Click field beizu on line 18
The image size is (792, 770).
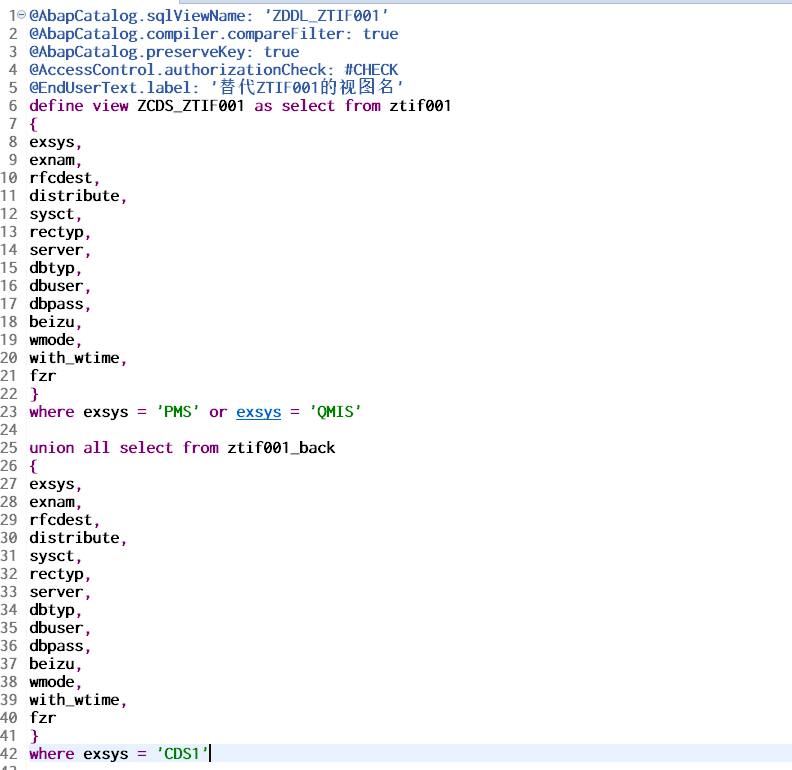click(52, 322)
